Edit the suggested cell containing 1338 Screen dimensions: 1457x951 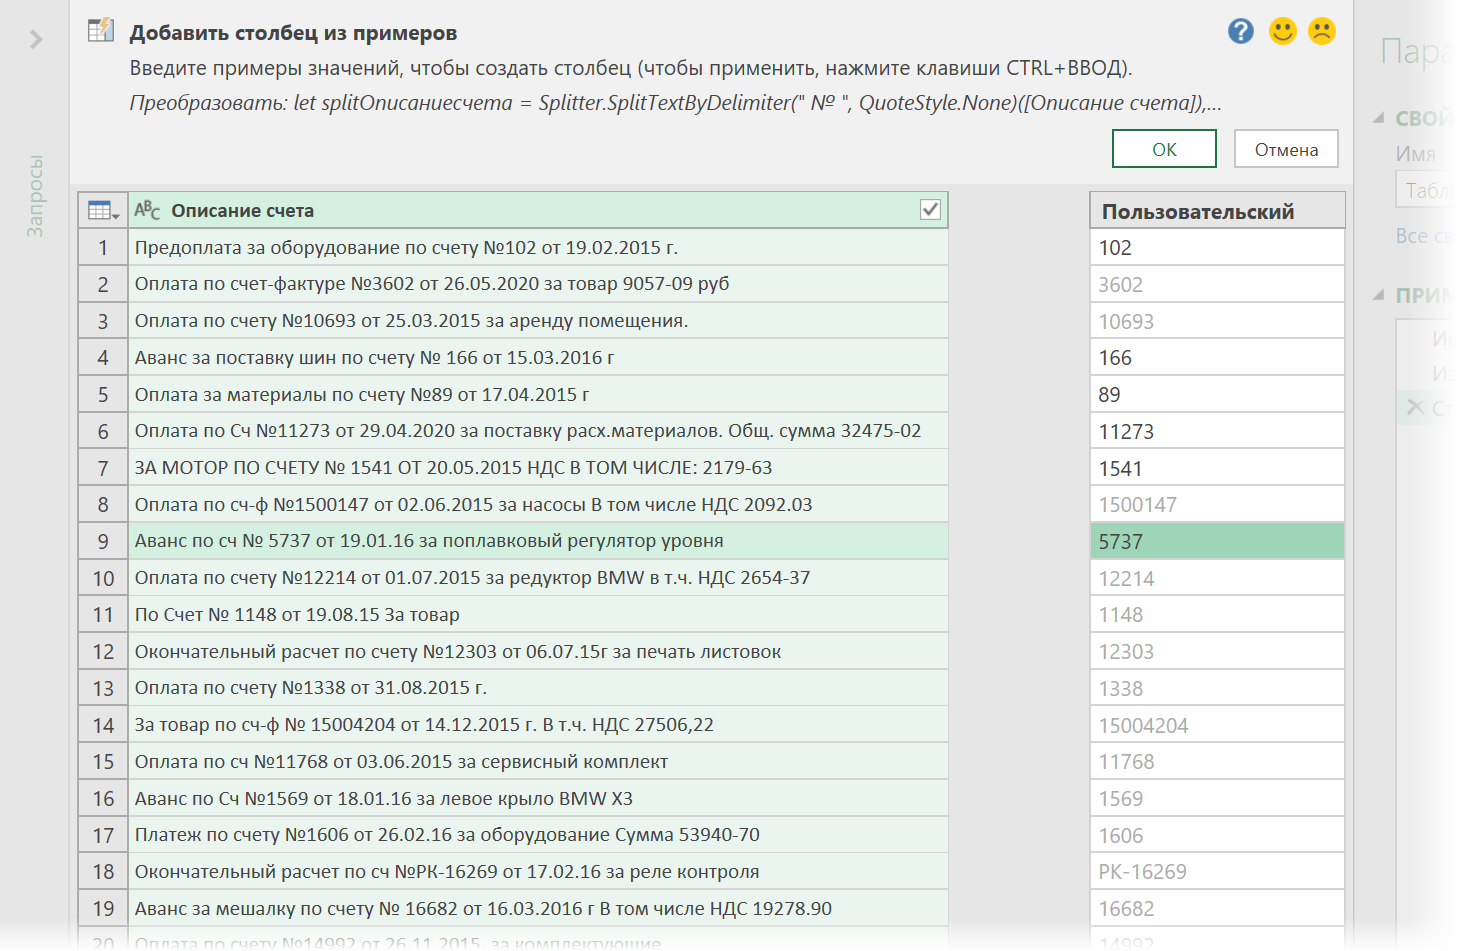1217,689
